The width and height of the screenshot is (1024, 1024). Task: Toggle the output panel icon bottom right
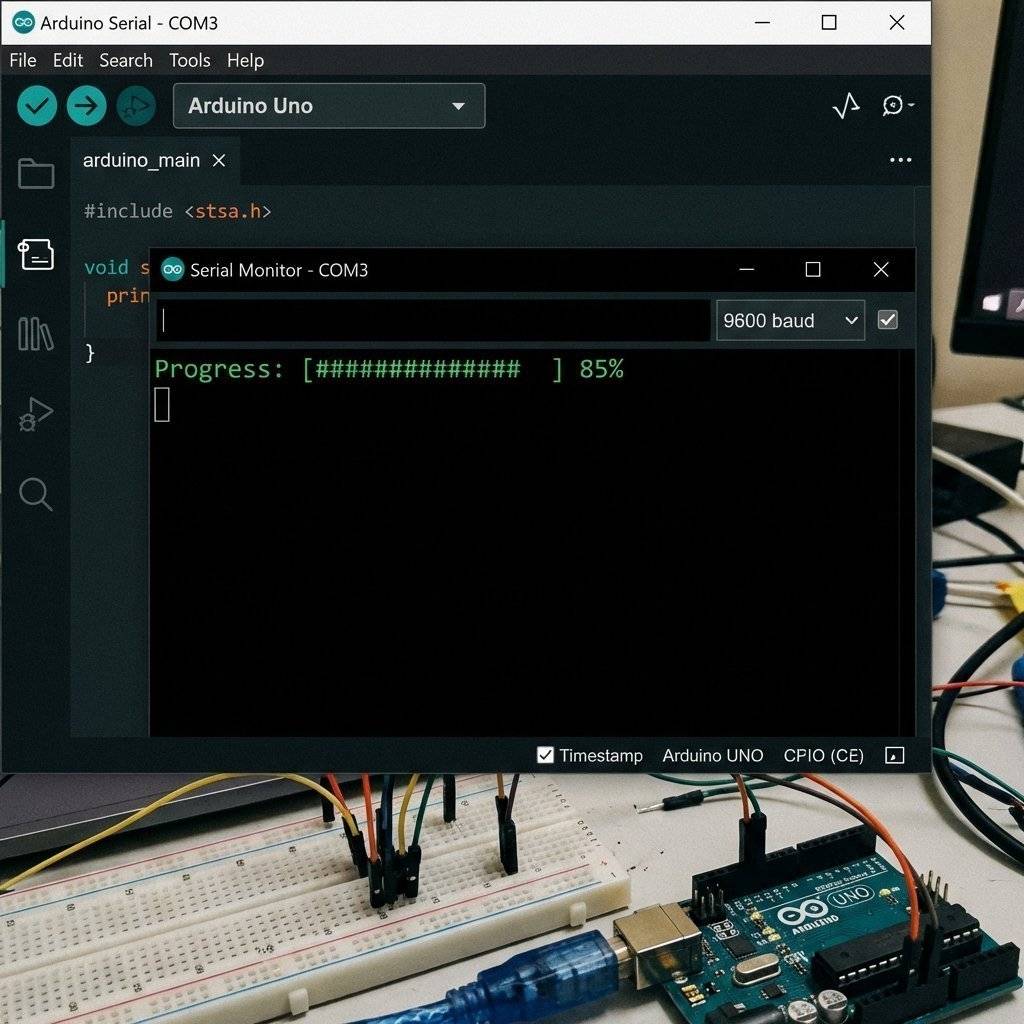pos(894,756)
